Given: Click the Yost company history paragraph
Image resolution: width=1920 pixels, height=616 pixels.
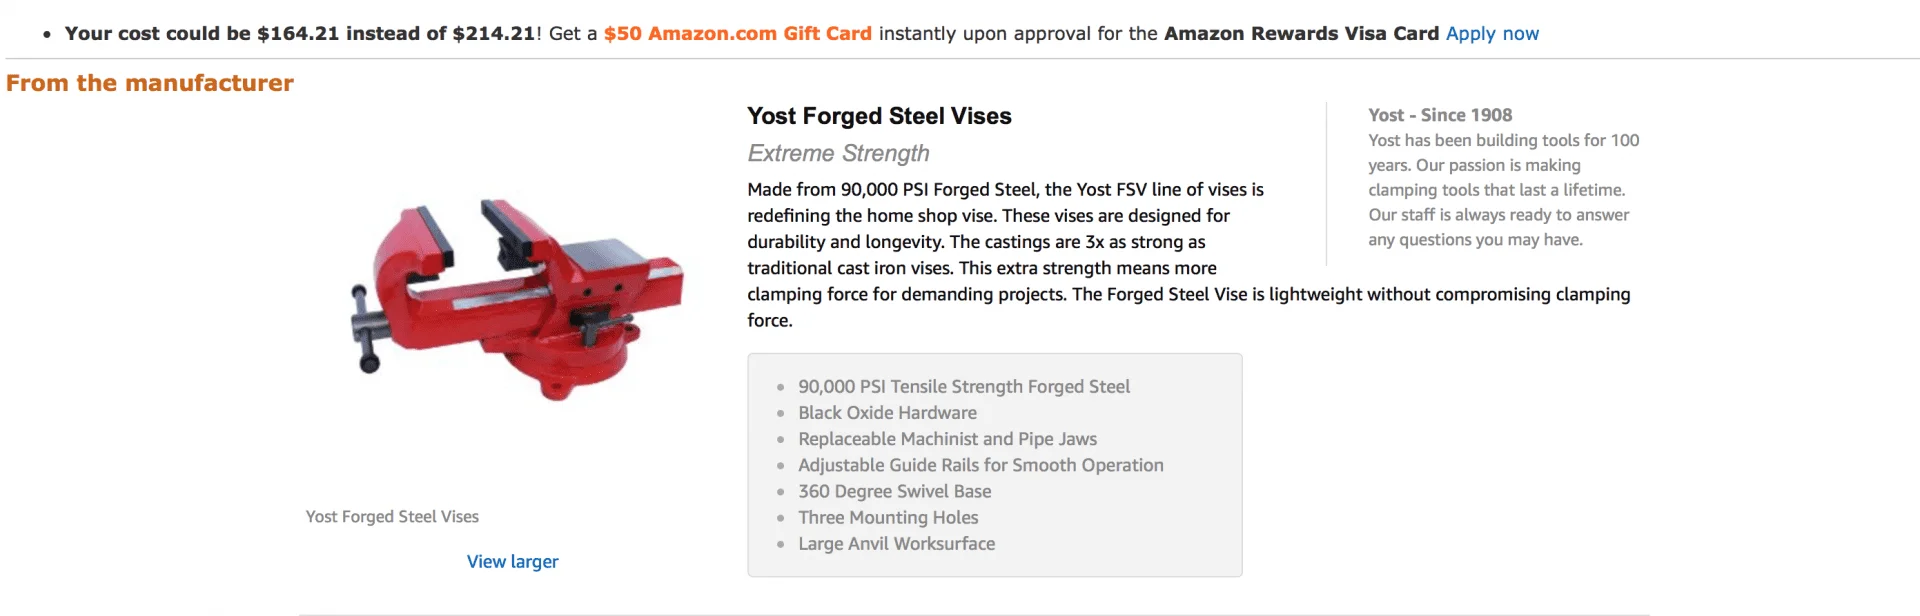Looking at the screenshot, I should pyautogui.click(x=1503, y=190).
